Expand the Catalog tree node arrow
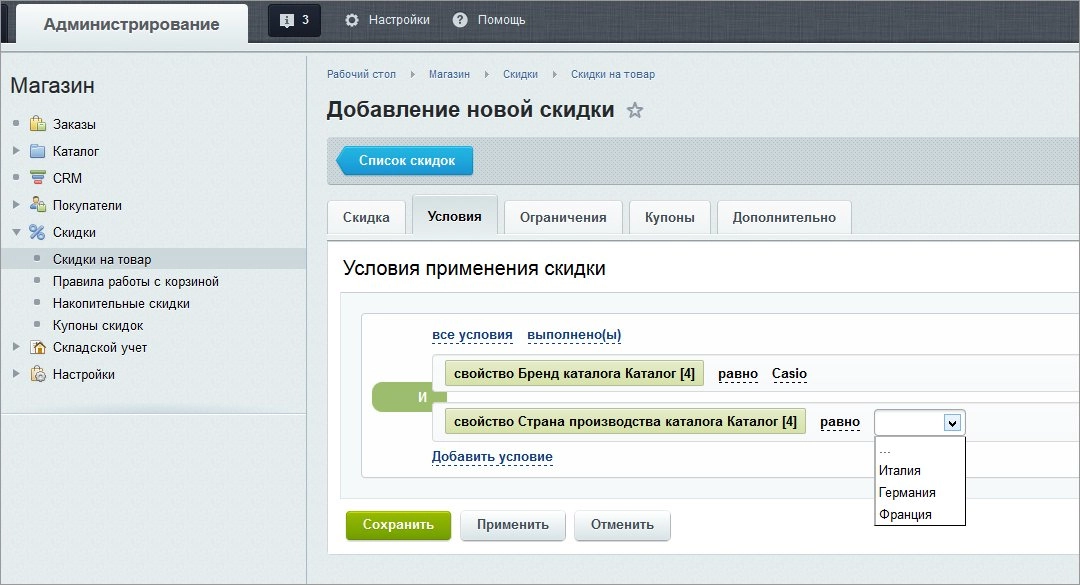This screenshot has width=1080, height=585. pos(17,150)
